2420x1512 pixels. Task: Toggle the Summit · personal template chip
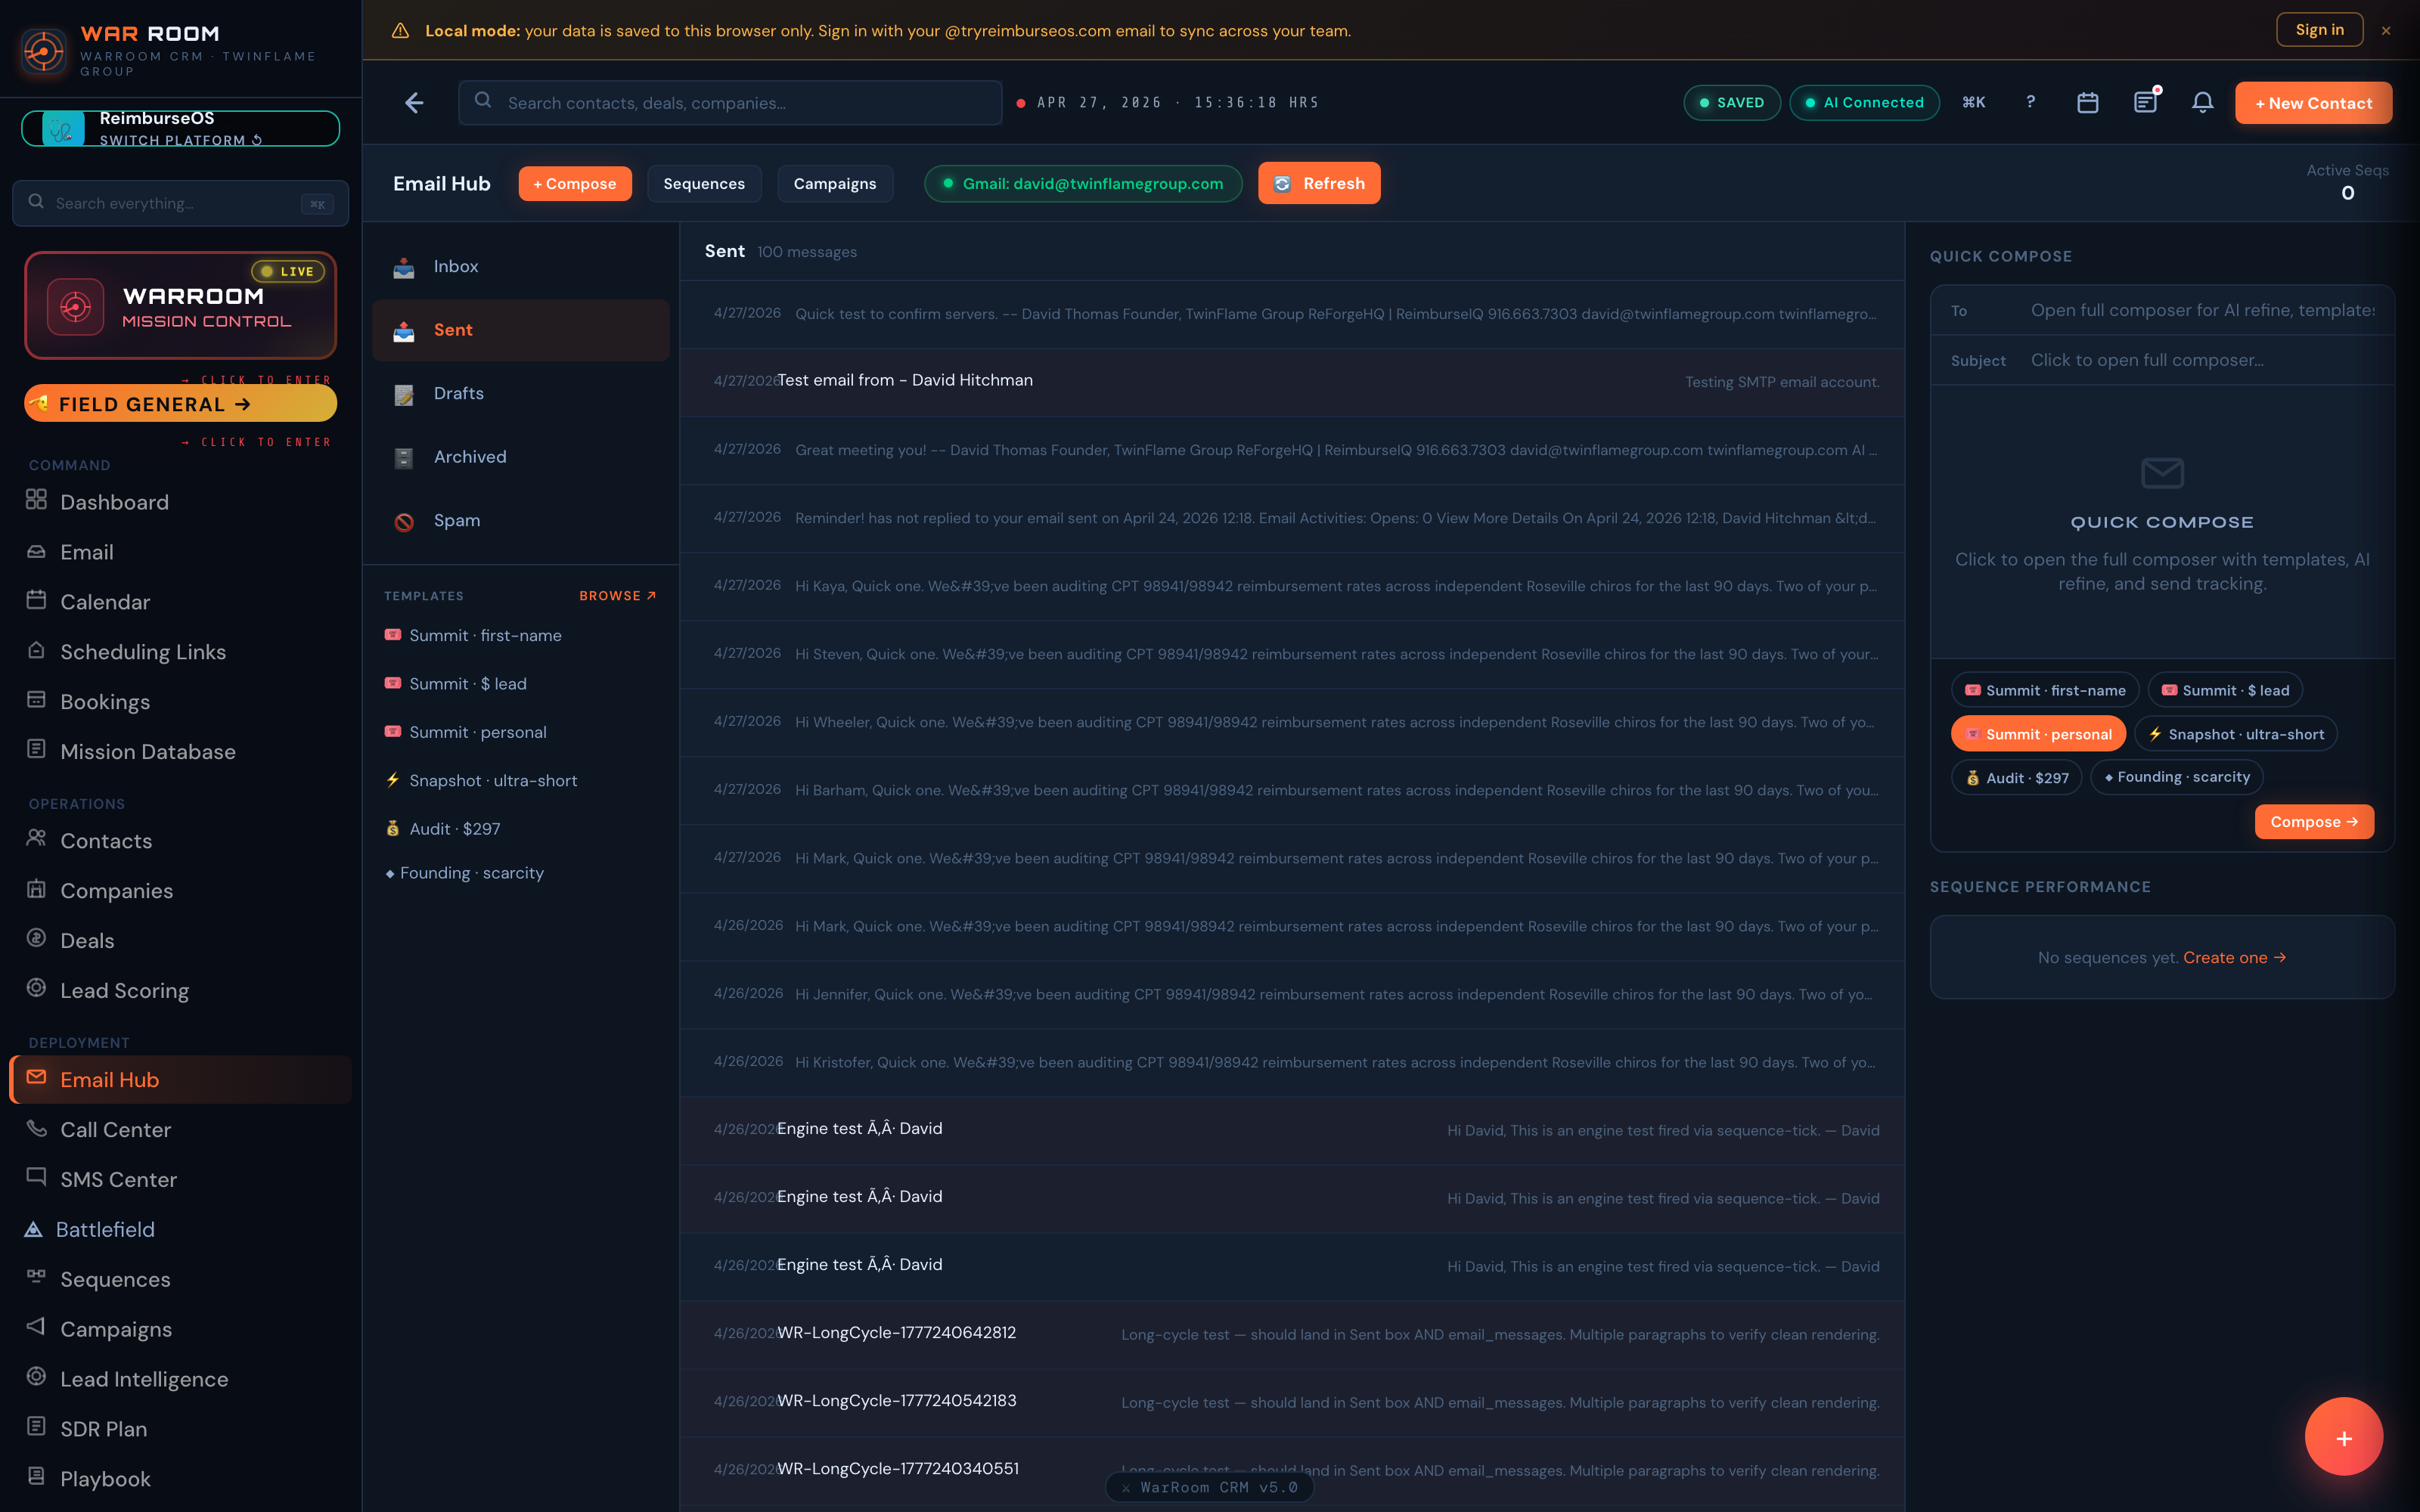[x=2038, y=733]
